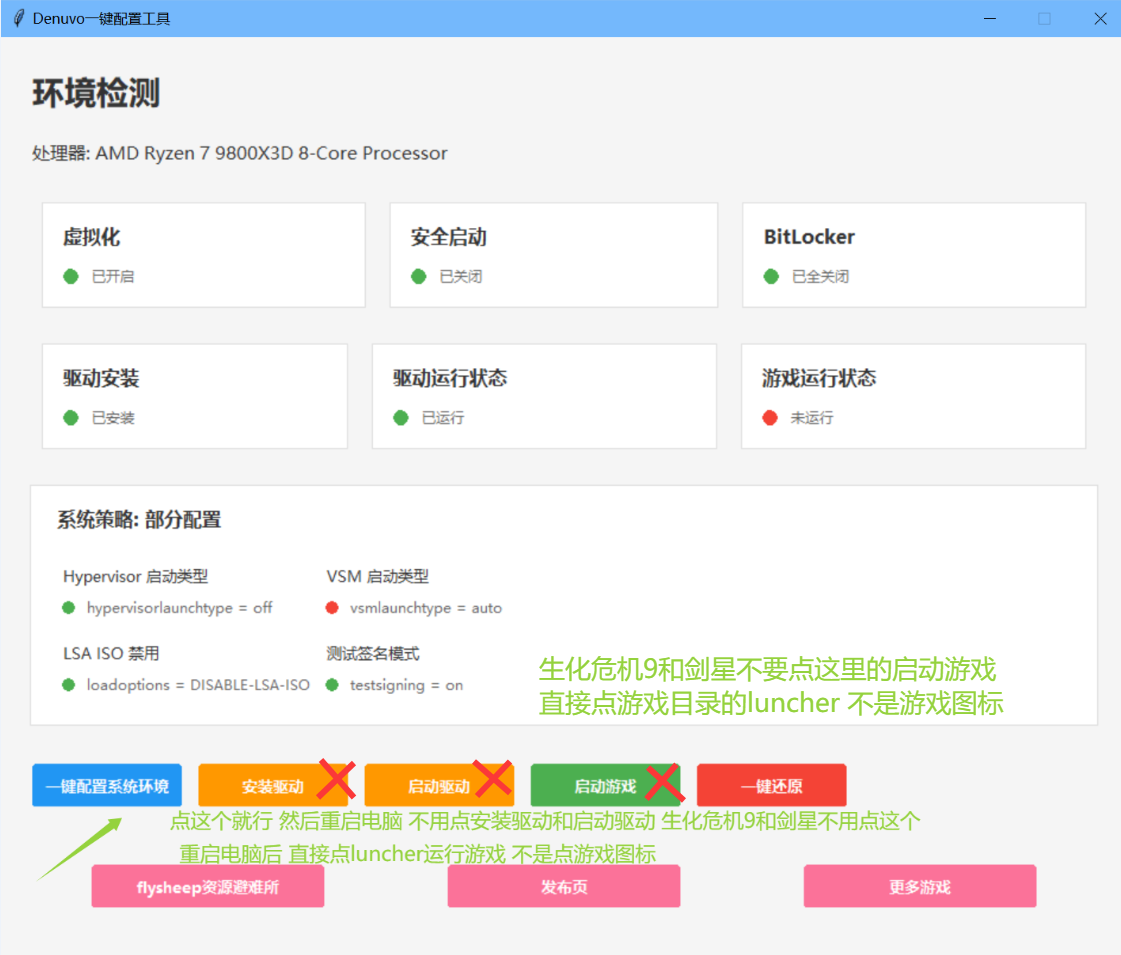This screenshot has width=1121, height=955.
Task: Click the 一键配置系统环境 blue button
Action: click(107, 786)
